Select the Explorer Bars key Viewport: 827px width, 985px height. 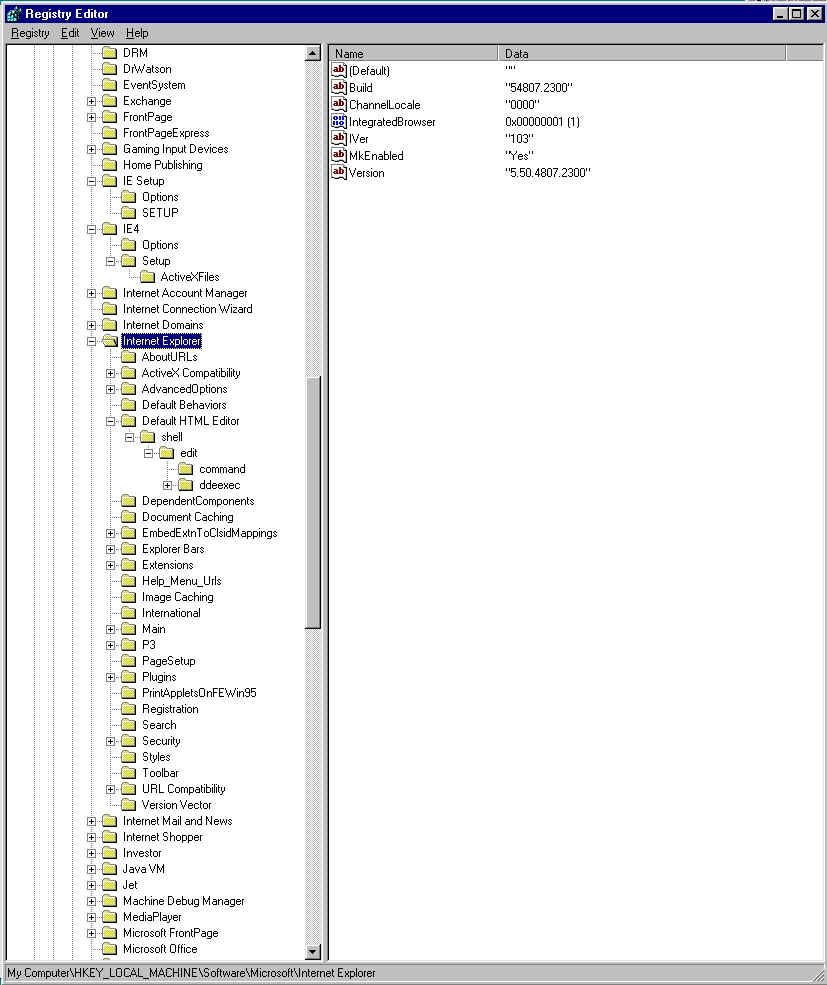(173, 549)
